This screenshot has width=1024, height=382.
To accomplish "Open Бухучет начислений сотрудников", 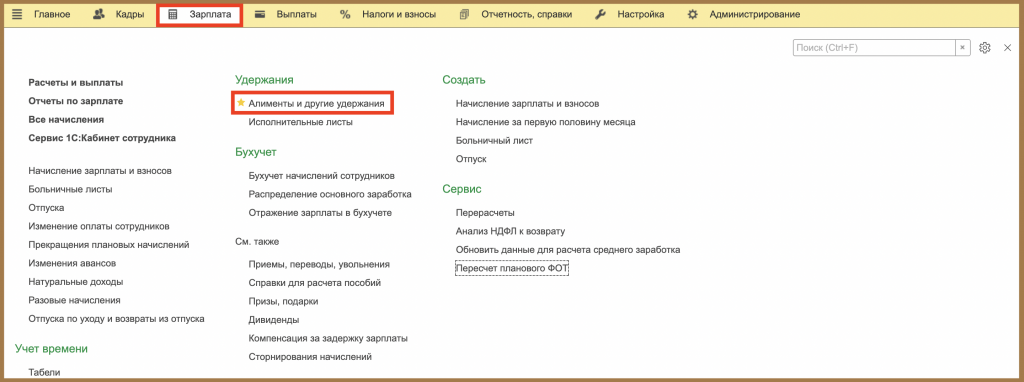I will click(321, 176).
